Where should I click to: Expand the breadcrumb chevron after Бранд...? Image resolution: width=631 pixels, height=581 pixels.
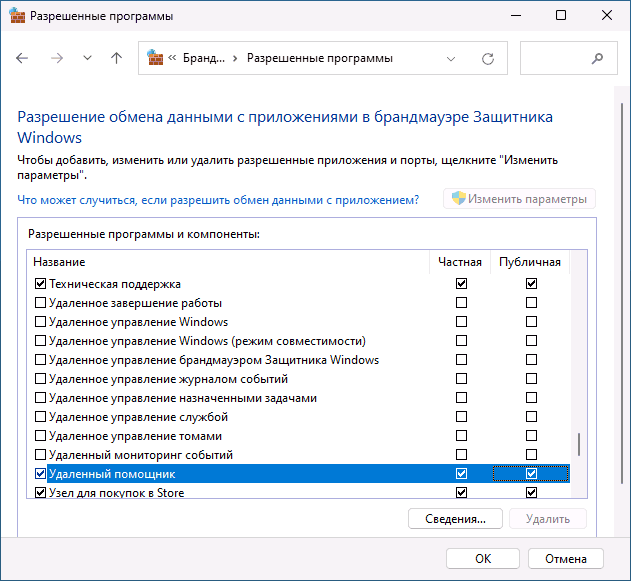[235, 59]
